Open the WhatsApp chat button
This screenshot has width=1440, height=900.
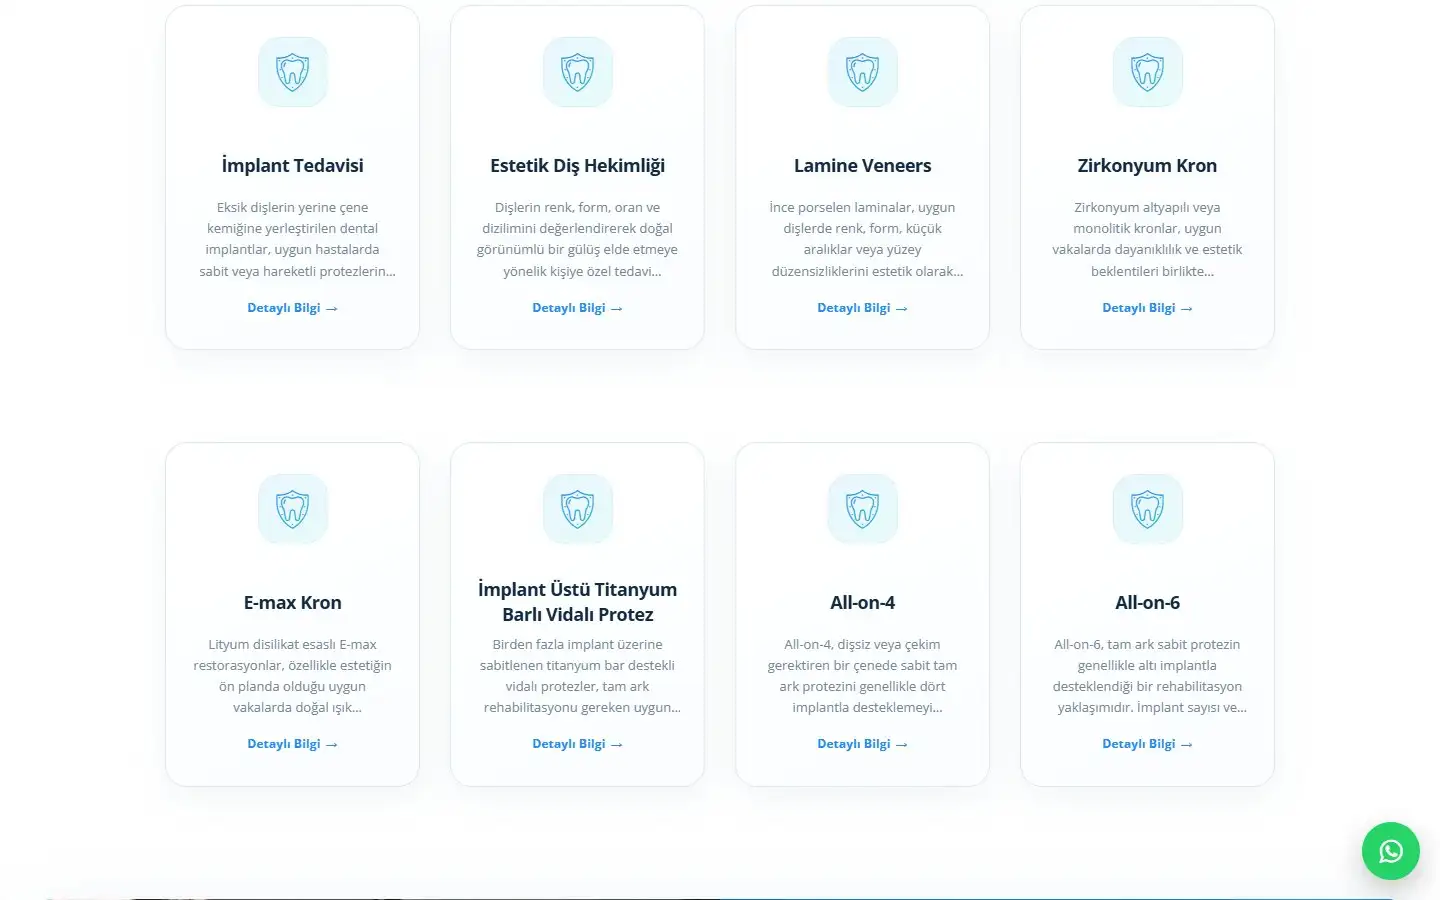pos(1391,851)
